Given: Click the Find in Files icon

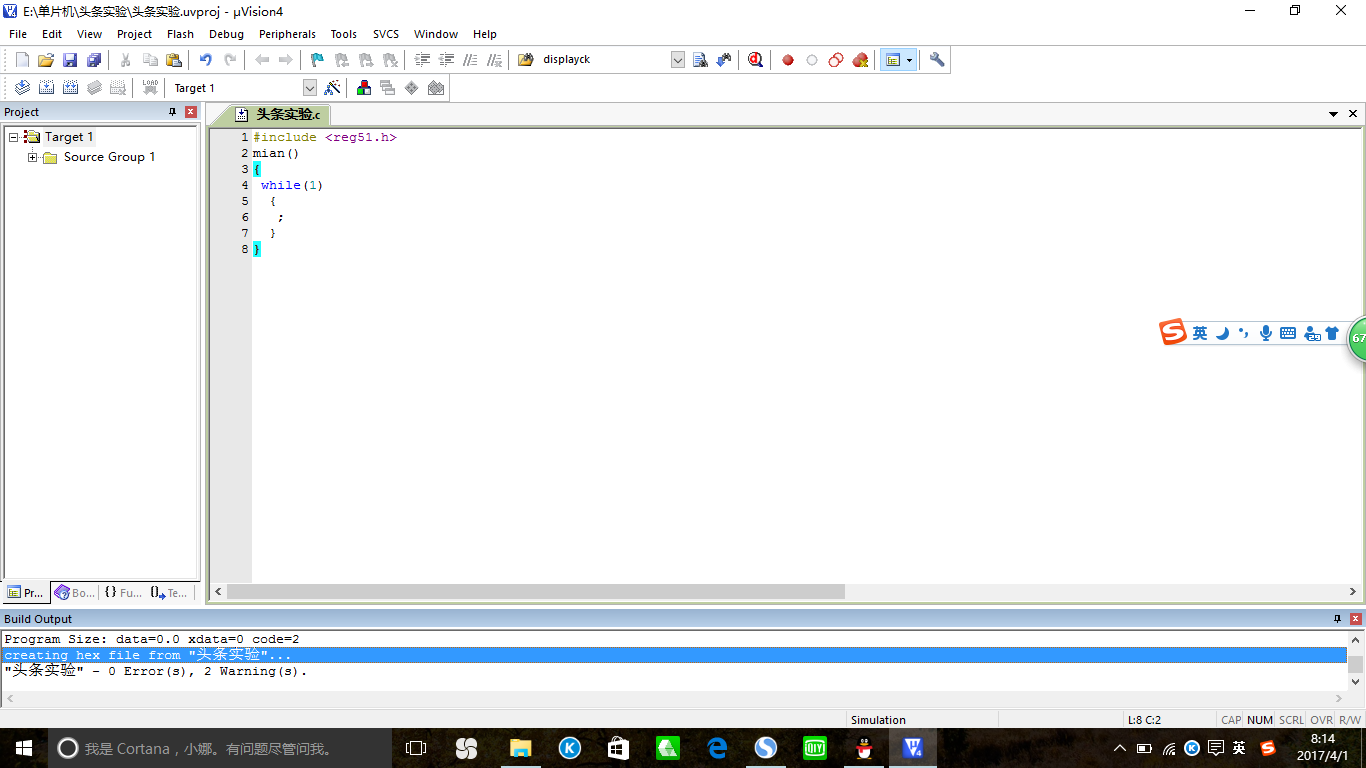Looking at the screenshot, I should click(x=526, y=60).
